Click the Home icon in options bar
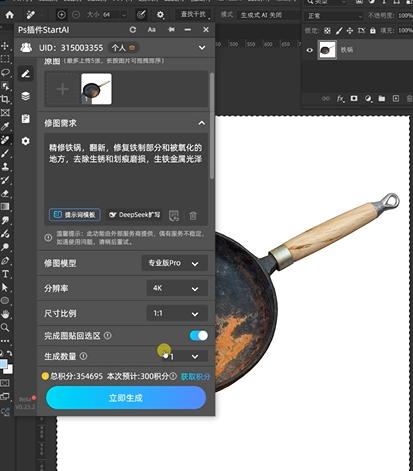The image size is (413, 471). (10, 15)
